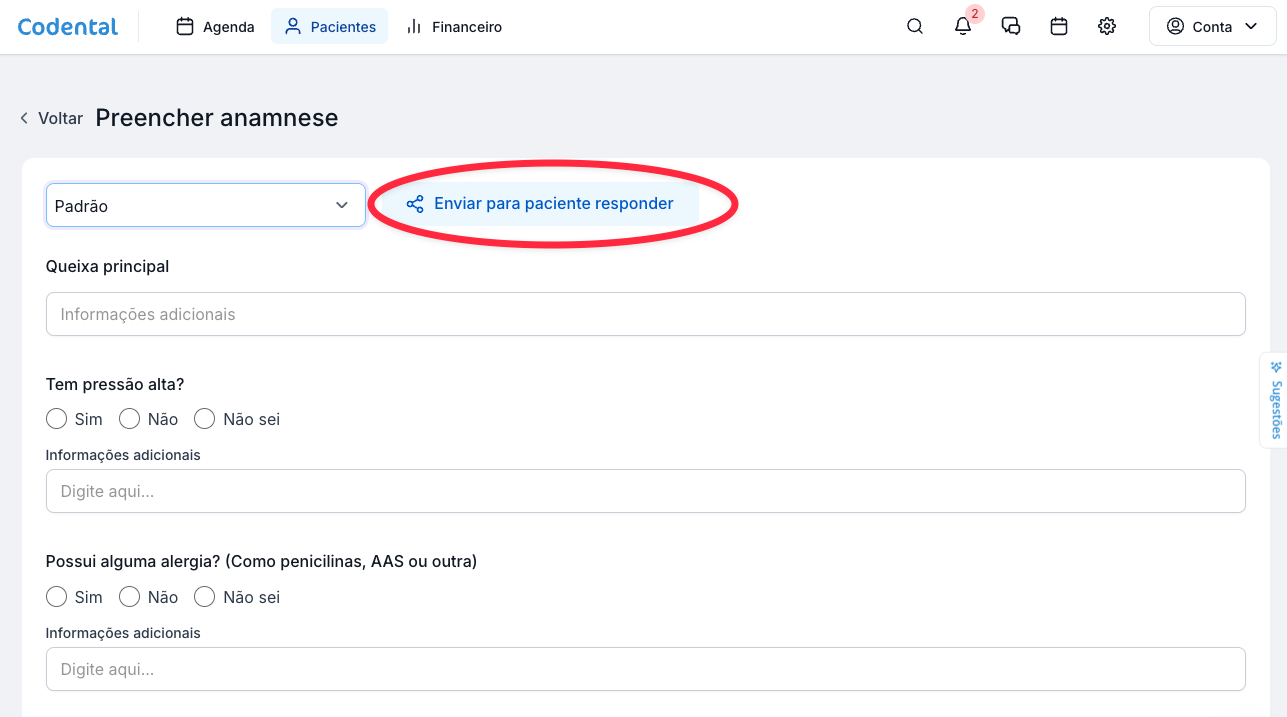1287x717 pixels.
Task: Open the chat messages icon
Action: 1010,27
